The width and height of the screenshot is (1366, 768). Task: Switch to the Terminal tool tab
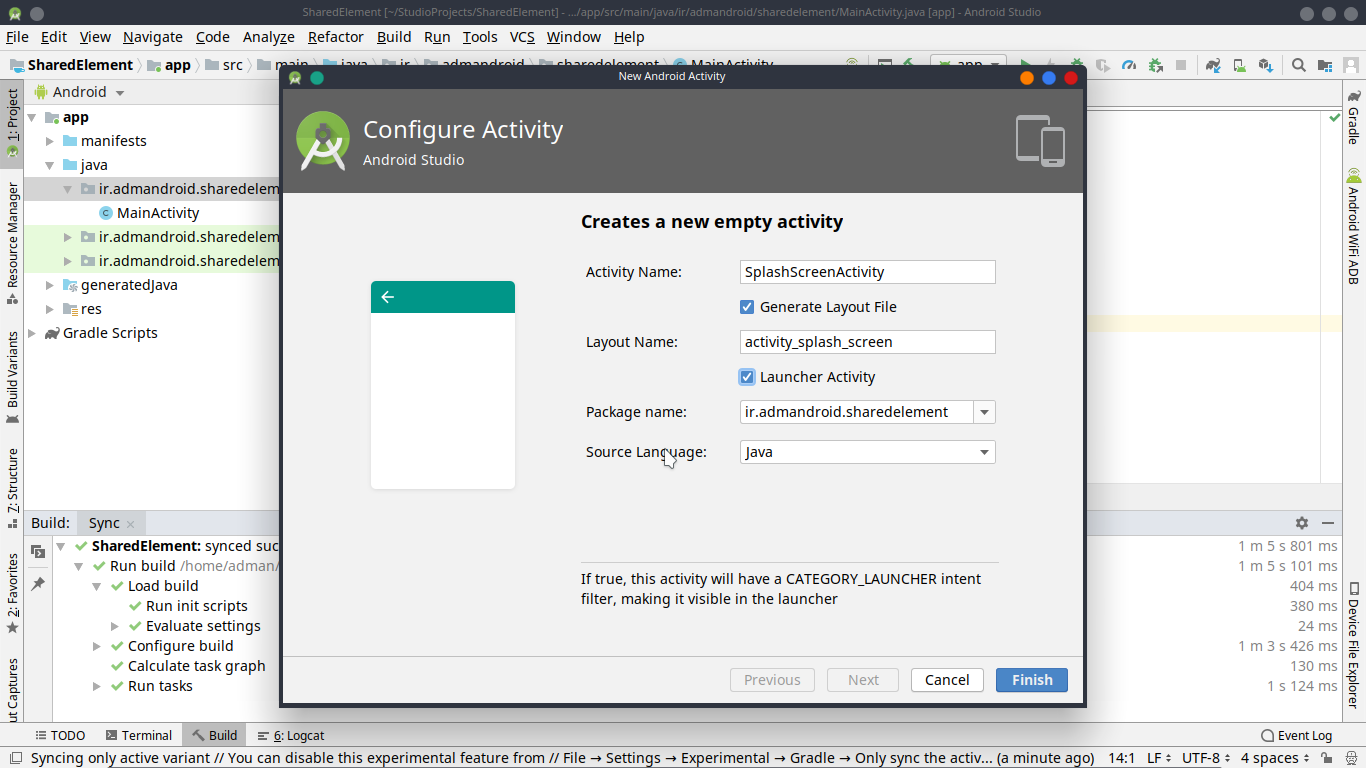(138, 735)
